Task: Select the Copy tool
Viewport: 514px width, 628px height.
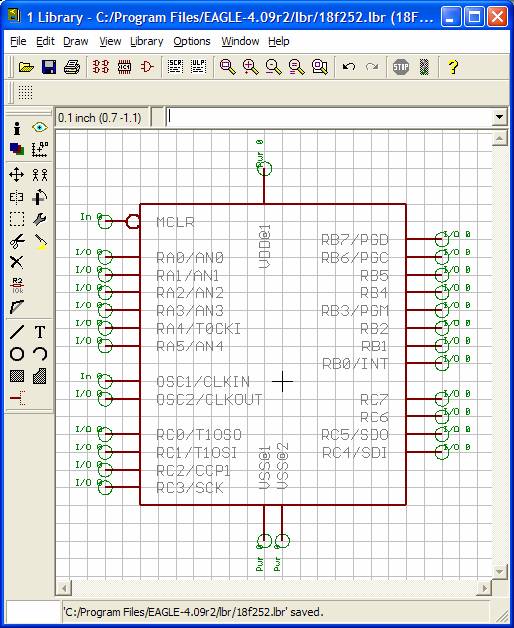Action: click(40, 175)
